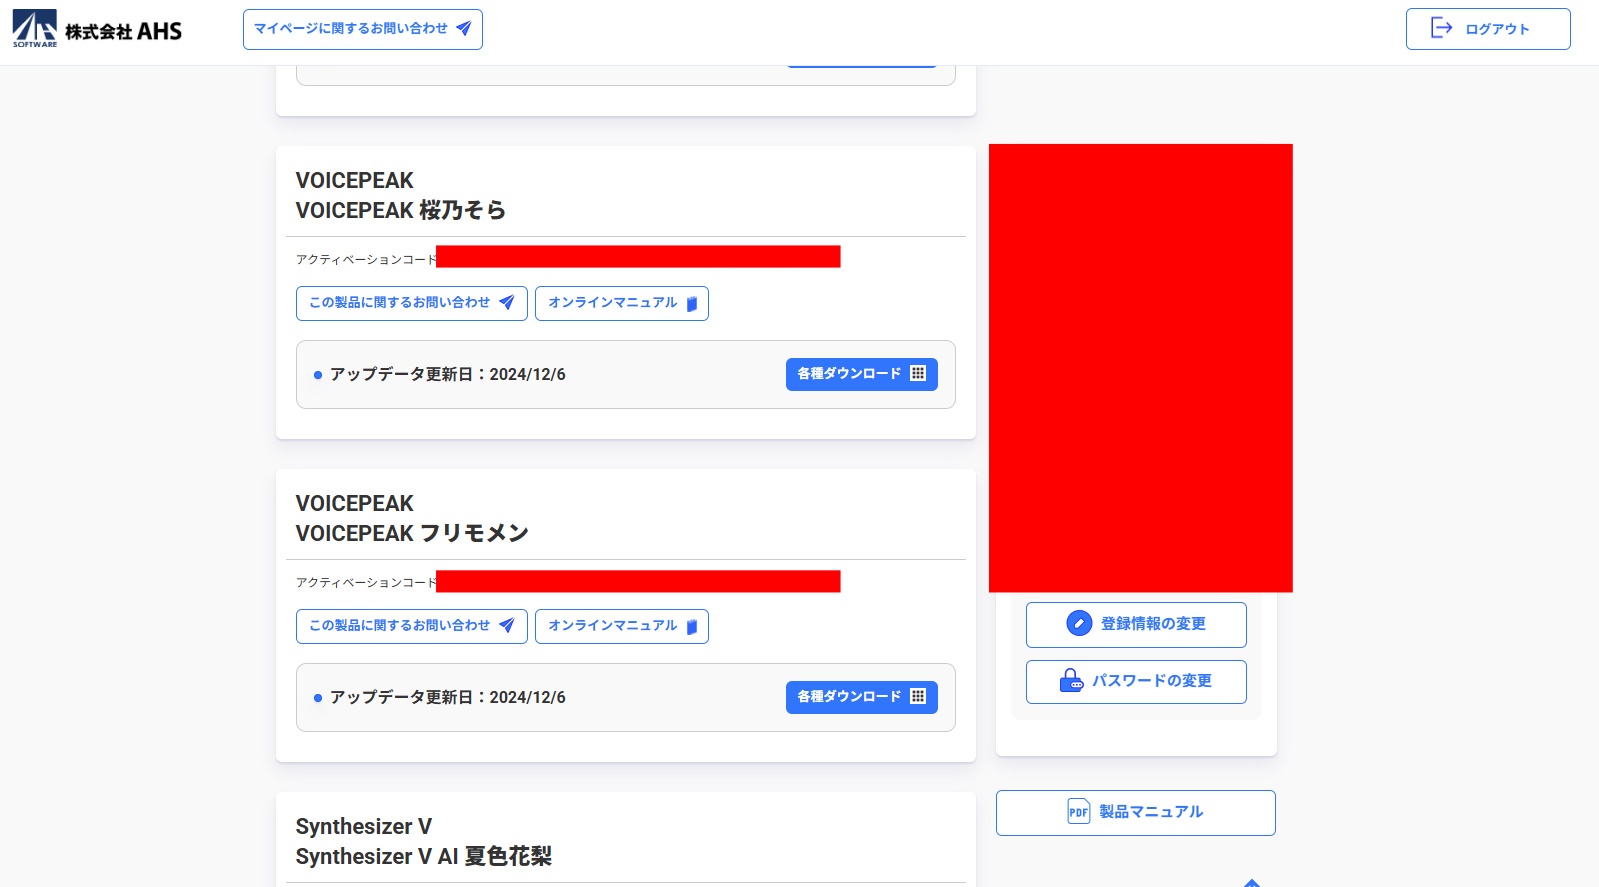Open この製品に関するお問い合わせ for フリモメン
Viewport: 1599px width, 887px height.
pyautogui.click(x=411, y=626)
